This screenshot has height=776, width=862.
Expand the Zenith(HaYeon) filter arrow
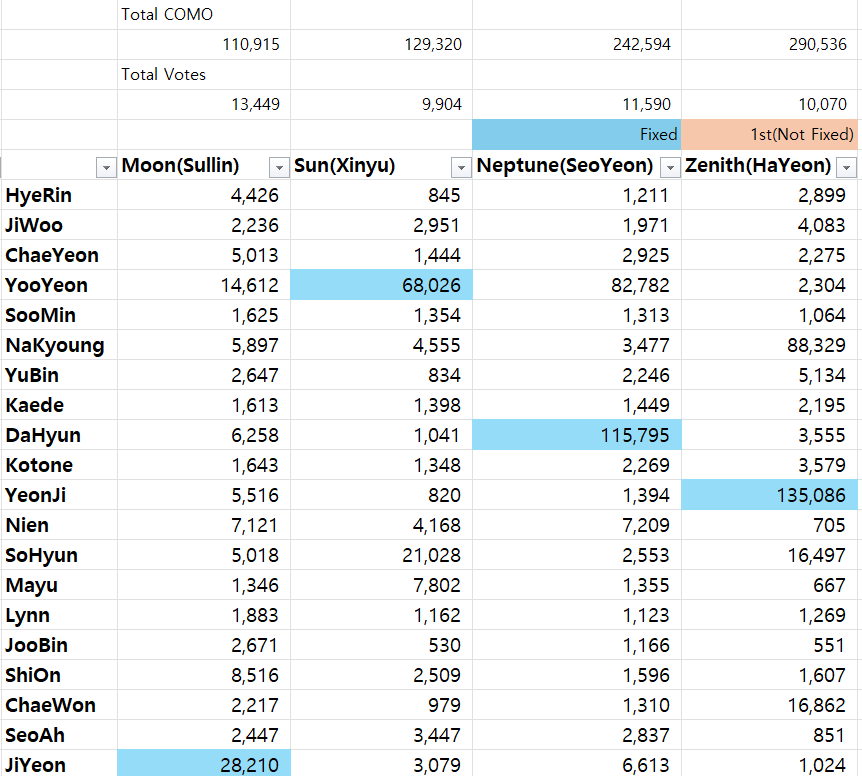tap(846, 166)
